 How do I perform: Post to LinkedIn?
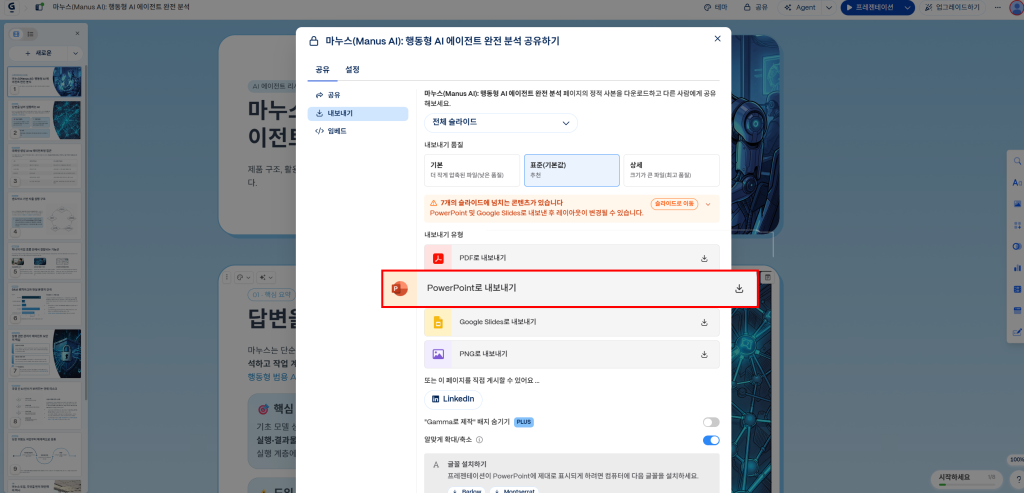(453, 399)
